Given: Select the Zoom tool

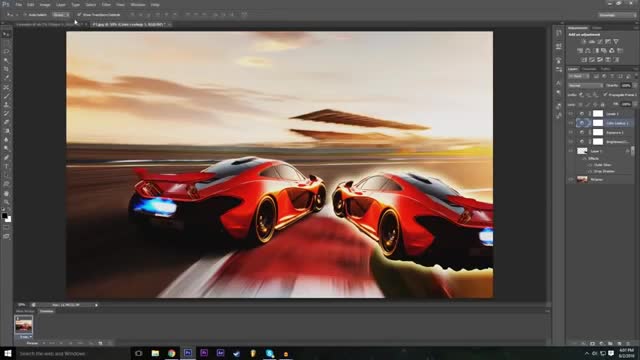Looking at the screenshot, I should [7, 202].
